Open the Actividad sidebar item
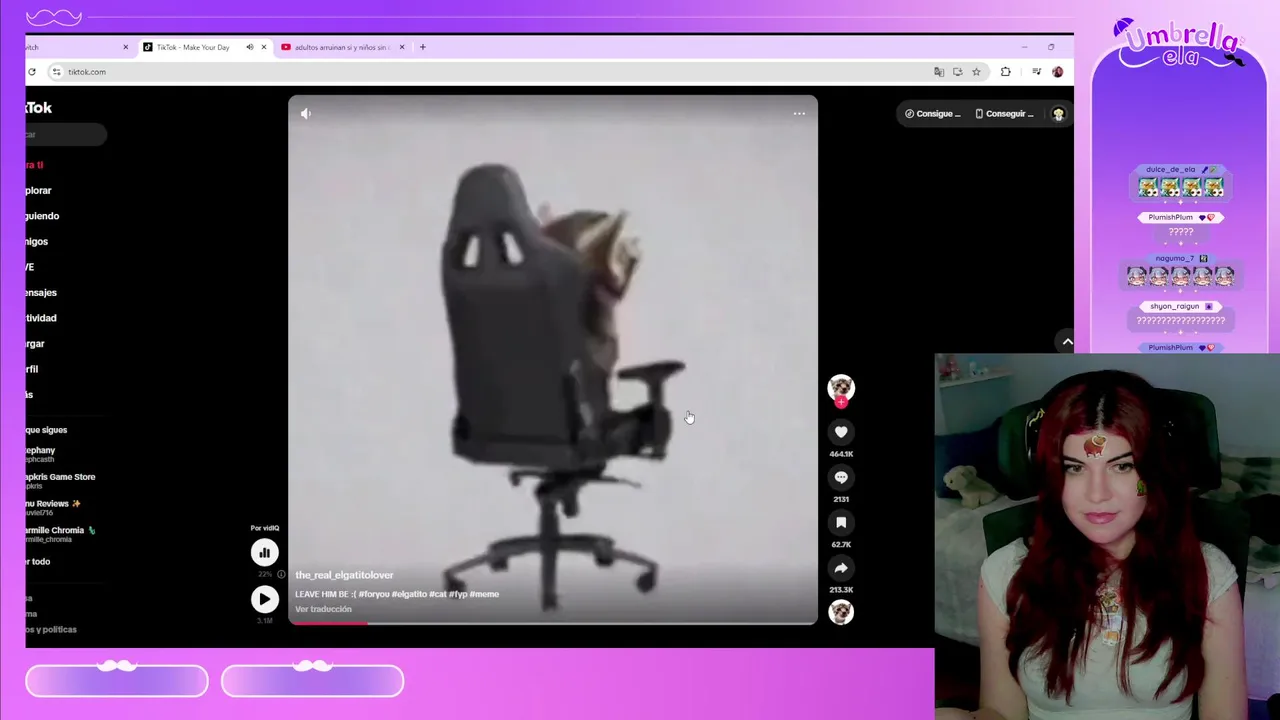 [41, 318]
